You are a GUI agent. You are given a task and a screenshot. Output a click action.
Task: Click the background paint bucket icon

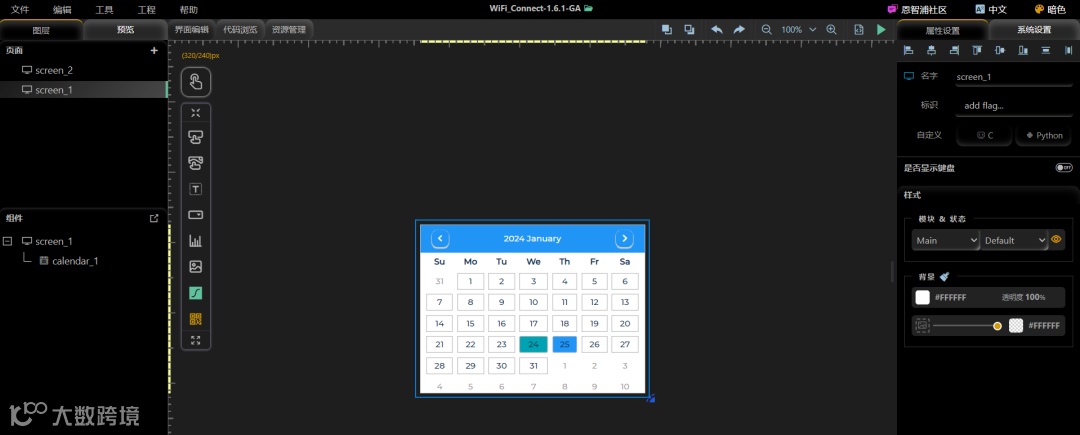pos(944,276)
